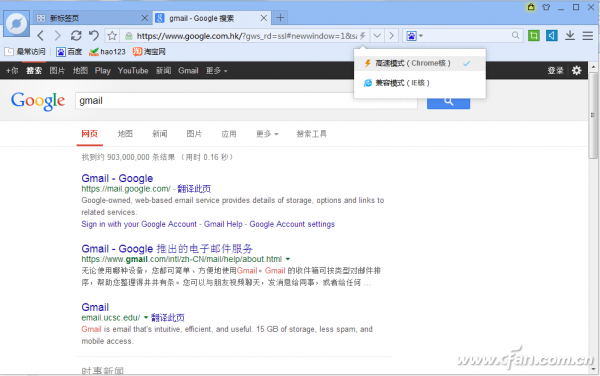600x376 pixels.
Task: Open the Gmail - Google result title
Action: [117, 178]
